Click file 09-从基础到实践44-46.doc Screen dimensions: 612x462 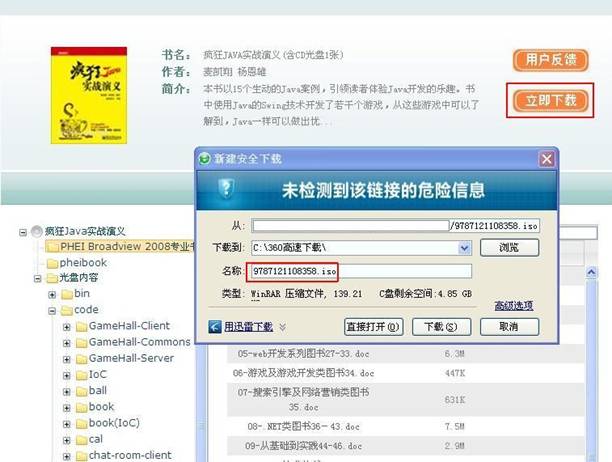303,446
